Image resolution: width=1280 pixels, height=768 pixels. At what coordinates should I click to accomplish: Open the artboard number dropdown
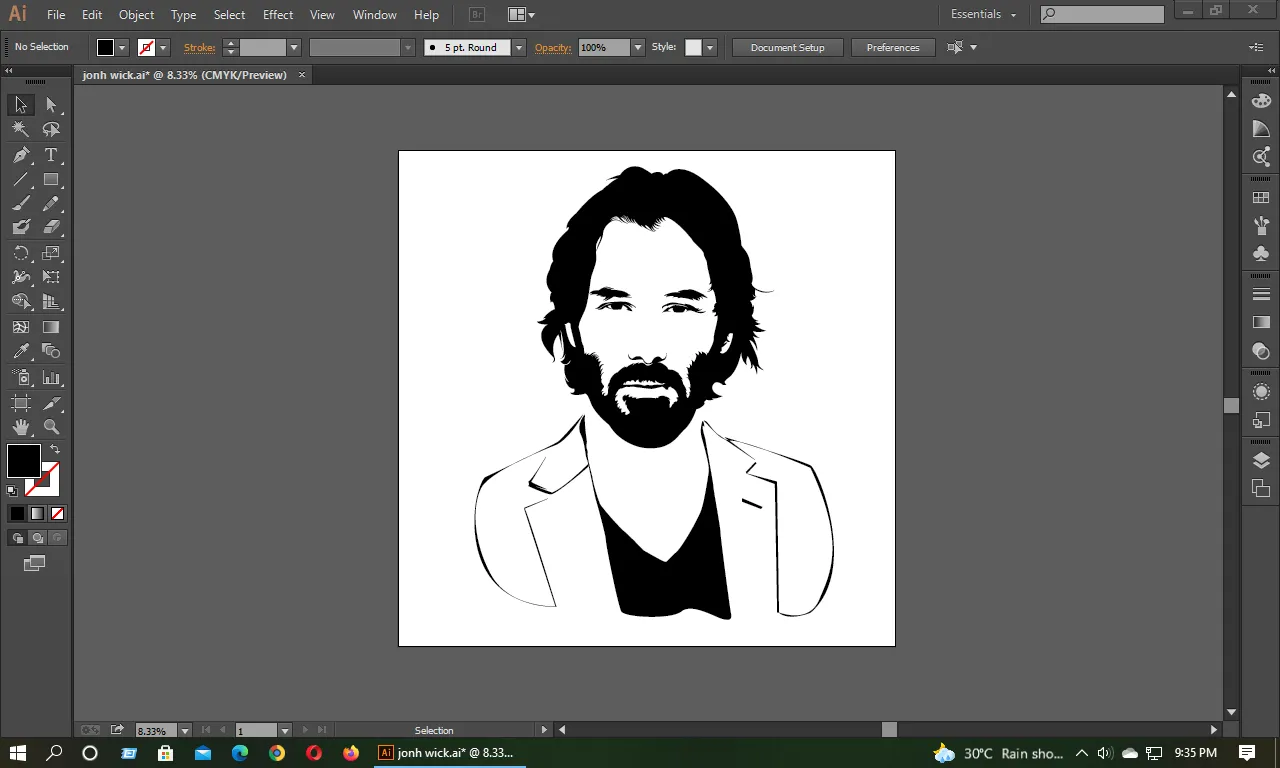[285, 731]
